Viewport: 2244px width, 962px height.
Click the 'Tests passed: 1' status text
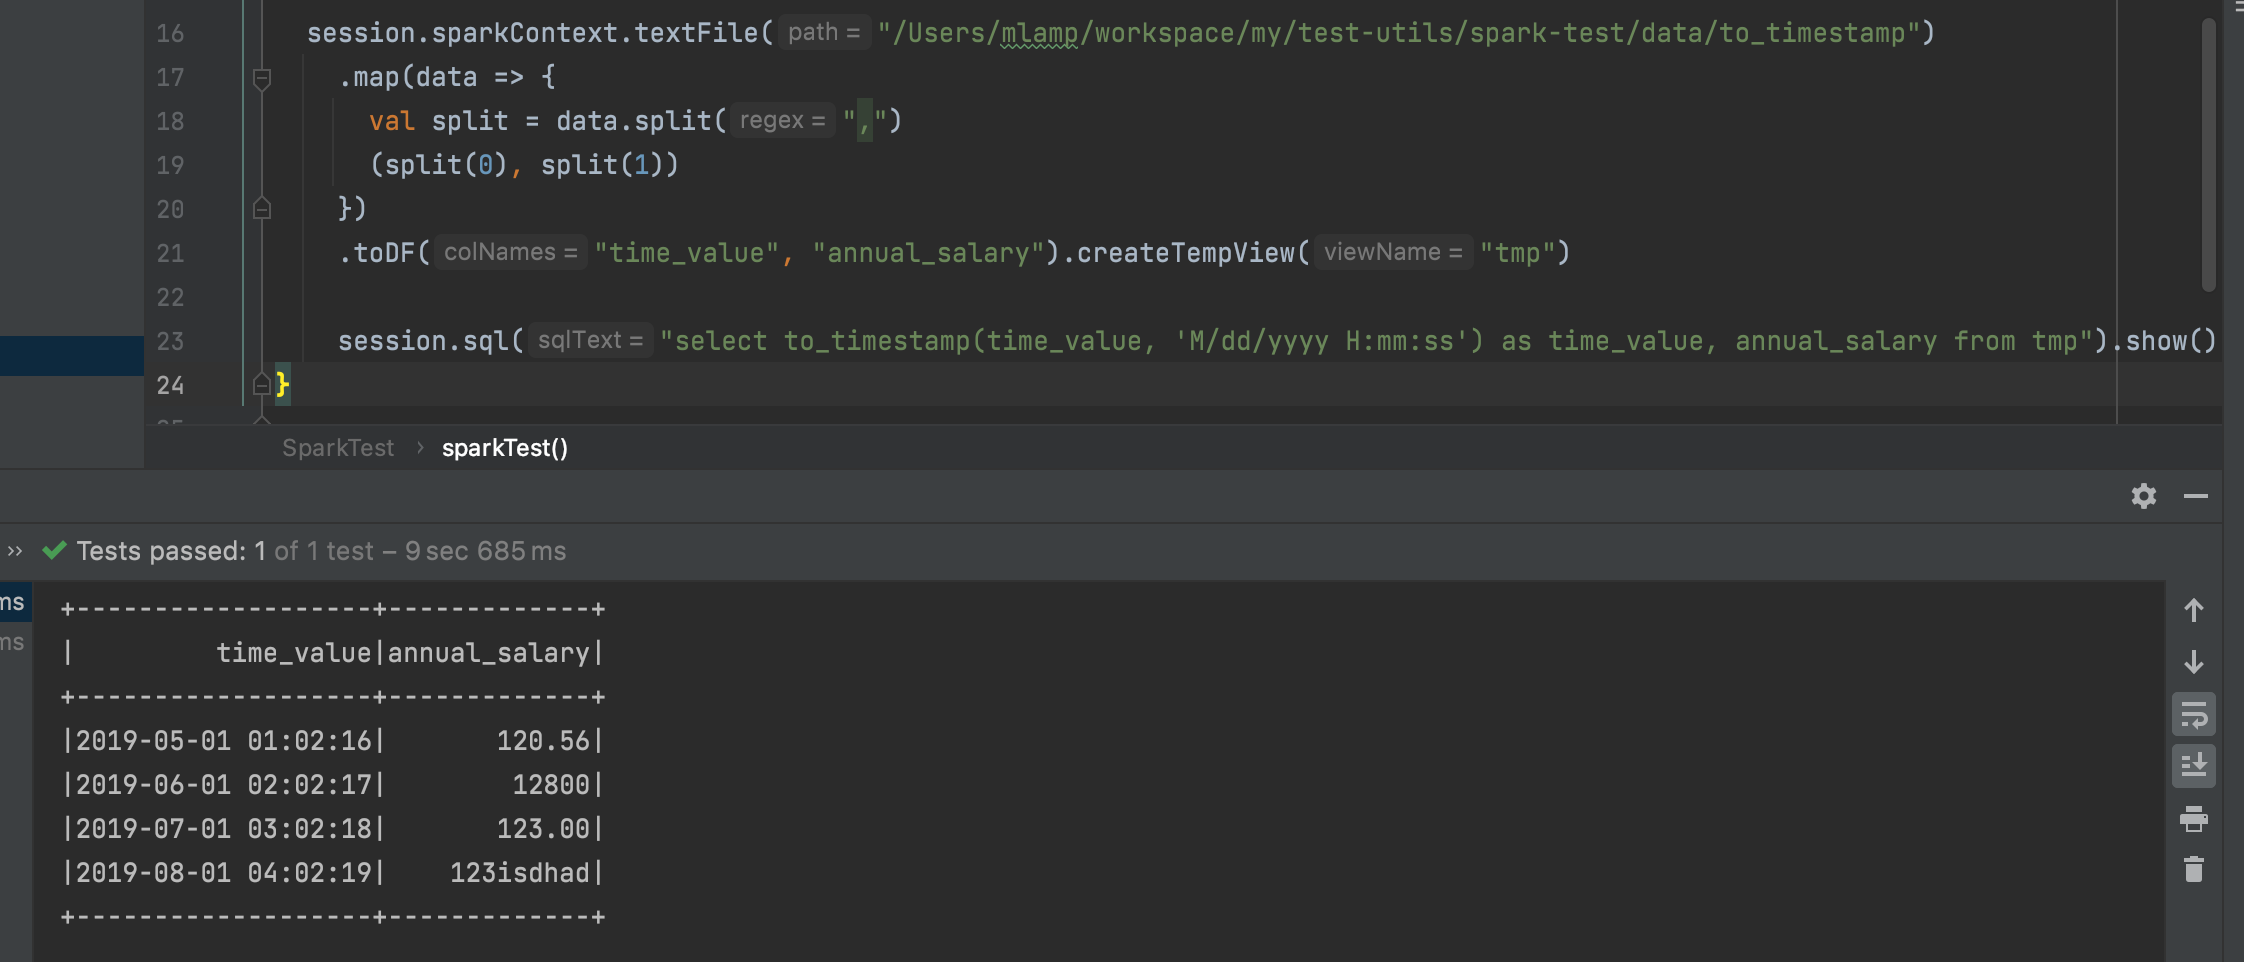point(171,551)
